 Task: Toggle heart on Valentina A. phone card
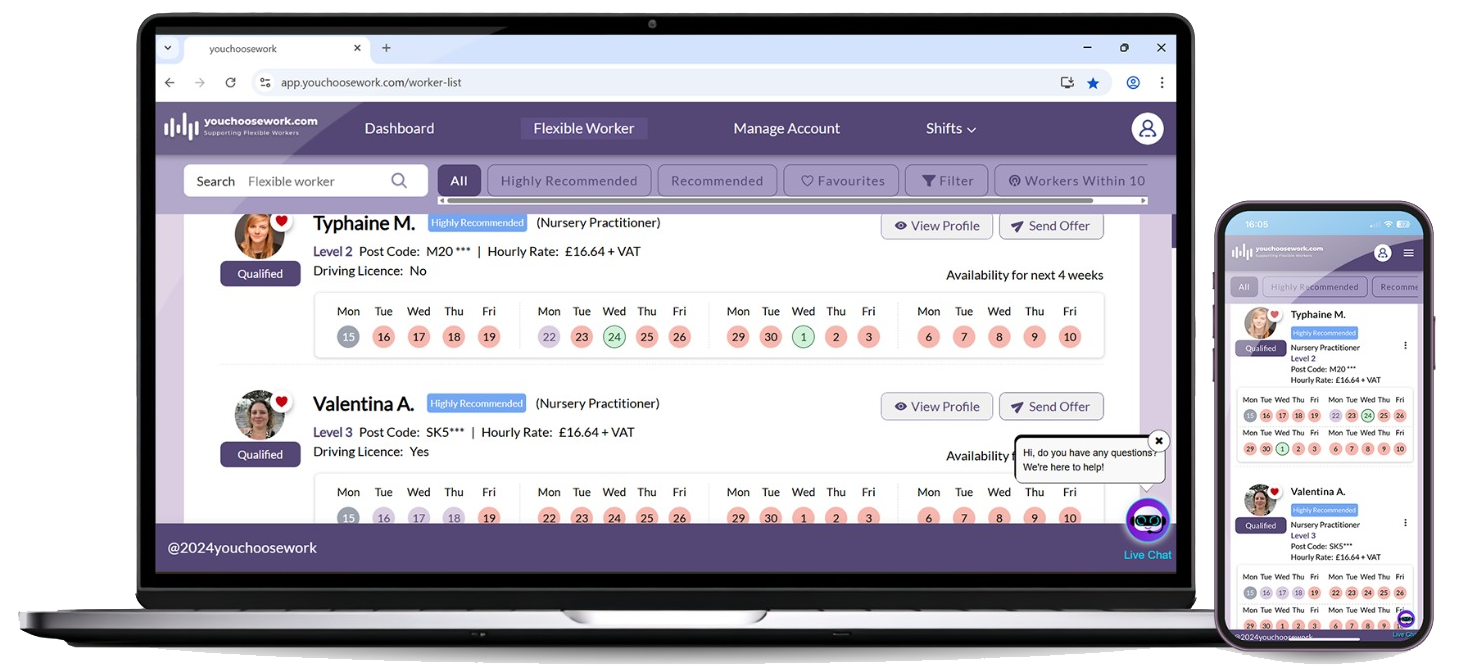tap(1274, 492)
